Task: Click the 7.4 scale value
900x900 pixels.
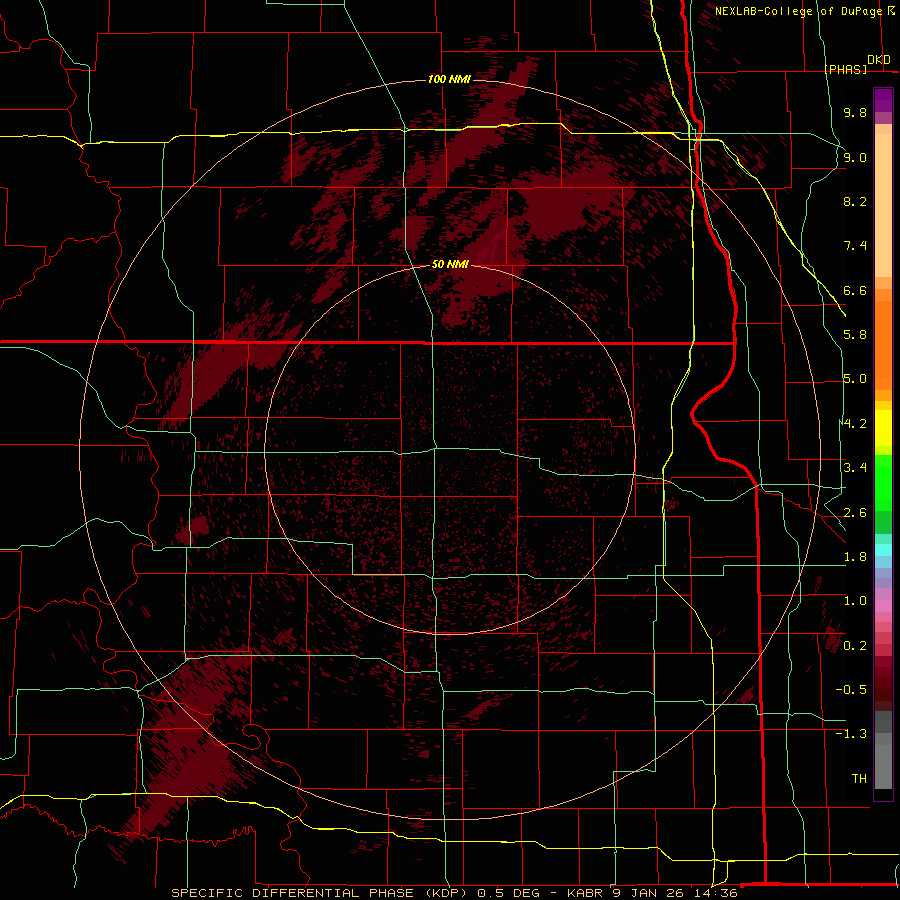Action: [855, 246]
